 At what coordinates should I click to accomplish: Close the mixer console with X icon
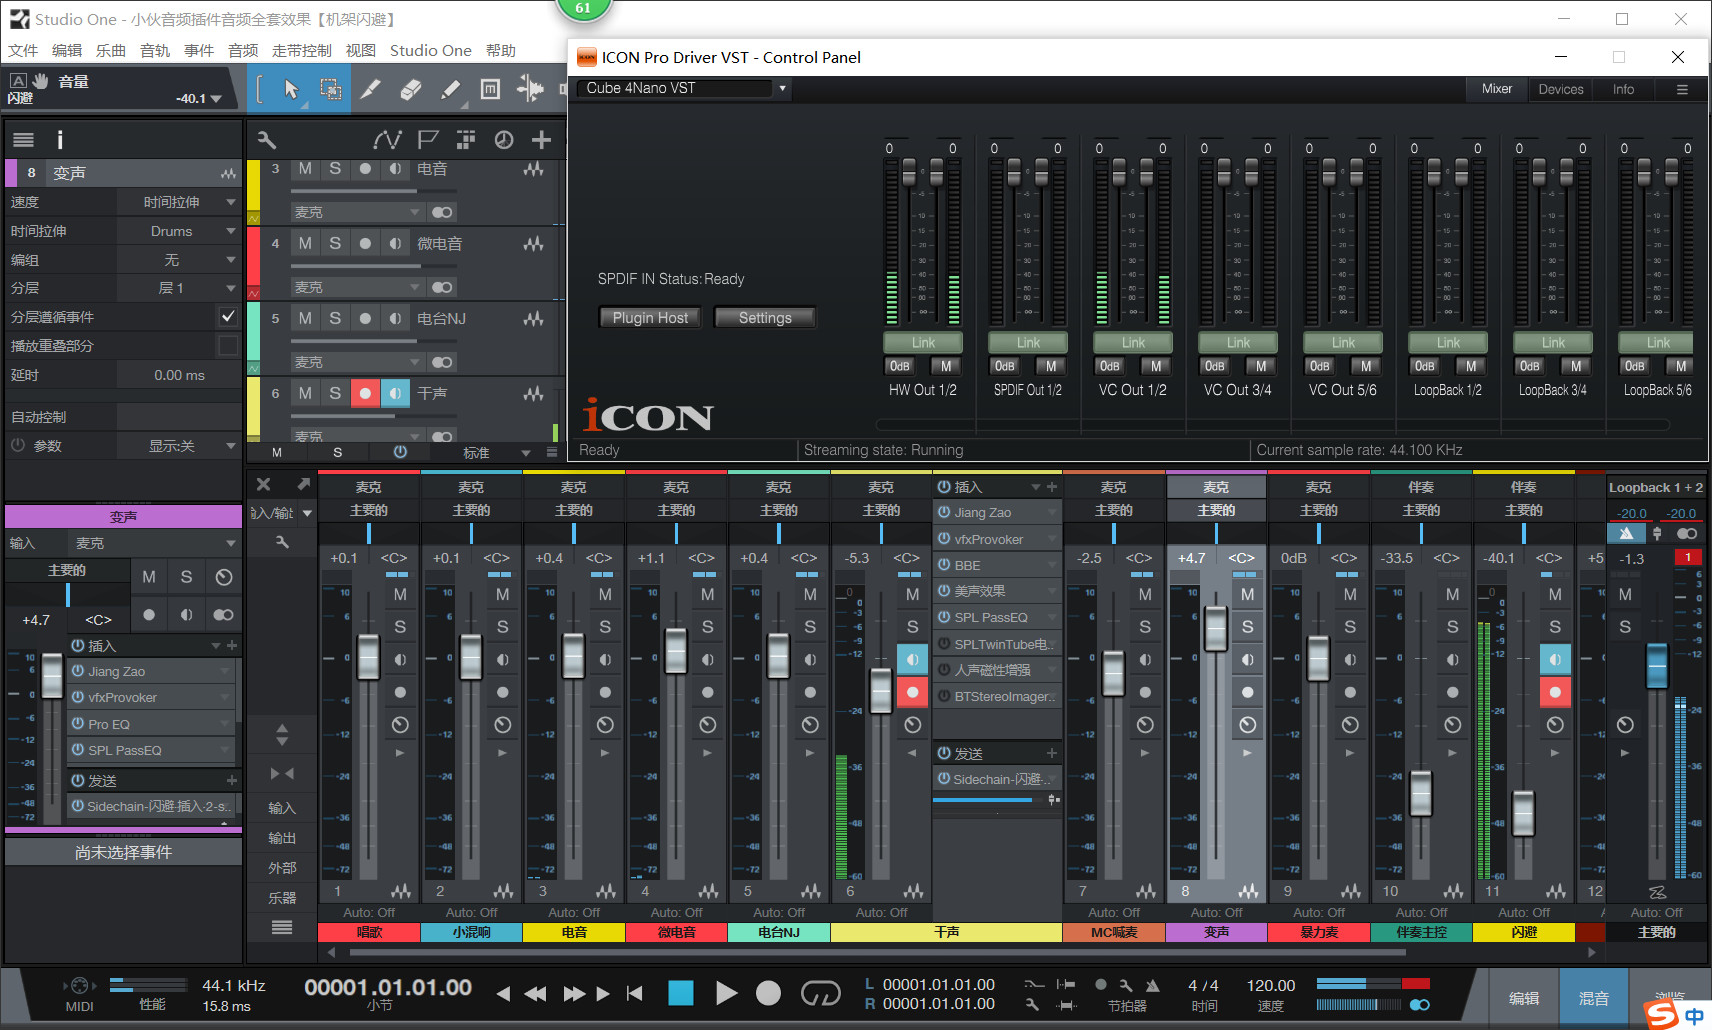(x=263, y=484)
